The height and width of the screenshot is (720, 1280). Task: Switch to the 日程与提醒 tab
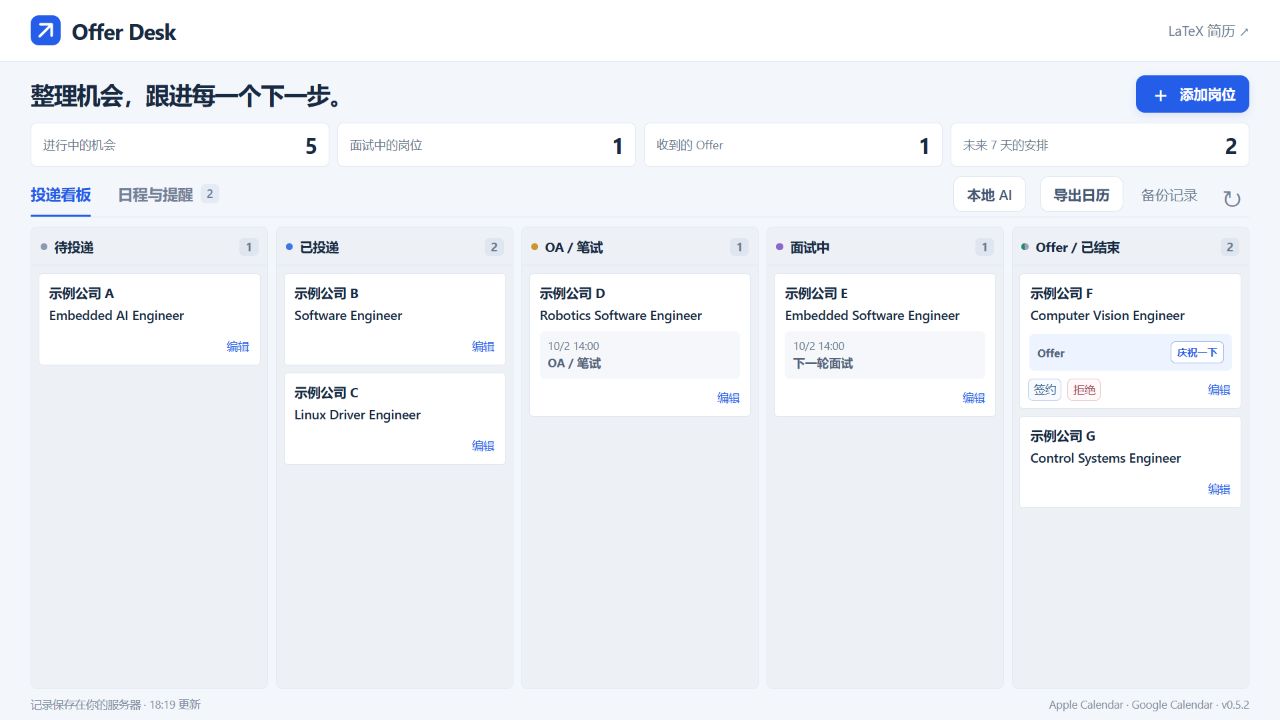(x=167, y=195)
